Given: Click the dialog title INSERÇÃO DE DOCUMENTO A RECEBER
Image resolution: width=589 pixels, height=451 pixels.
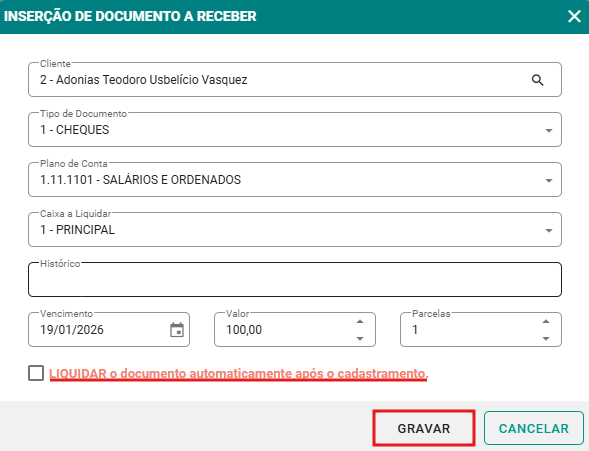Looking at the screenshot, I should point(130,16).
